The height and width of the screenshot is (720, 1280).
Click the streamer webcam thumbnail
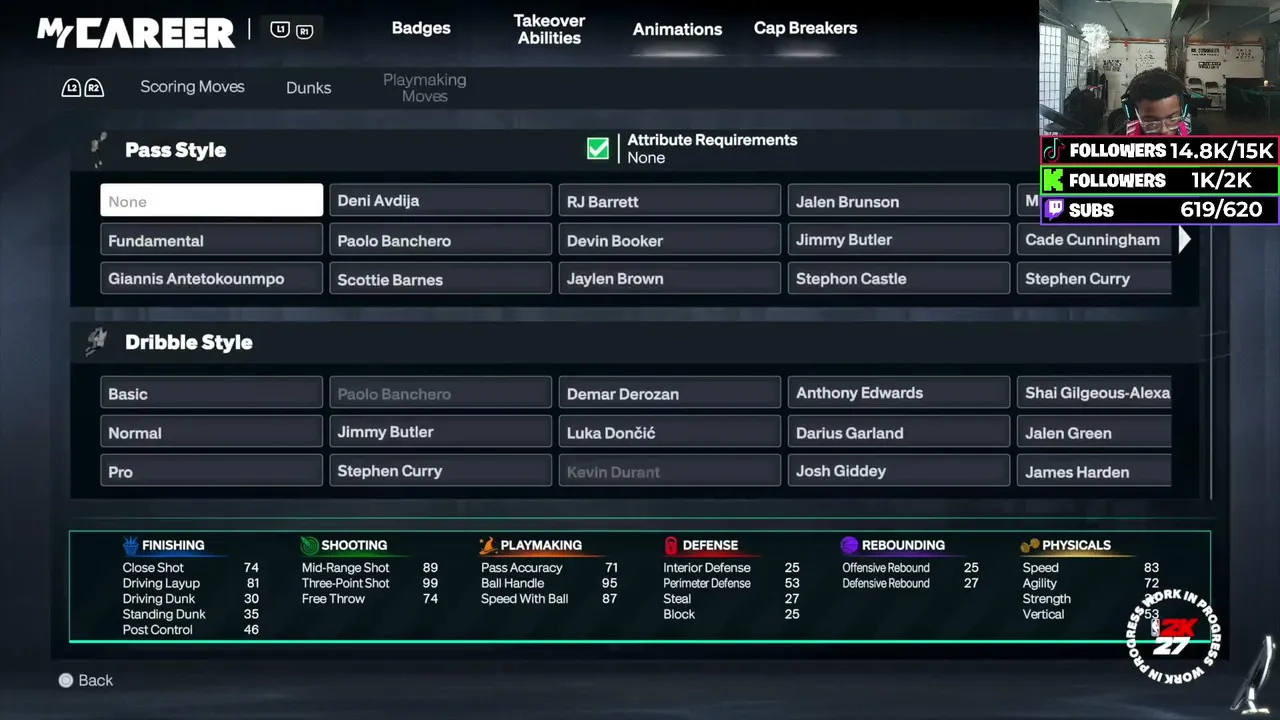point(1159,68)
